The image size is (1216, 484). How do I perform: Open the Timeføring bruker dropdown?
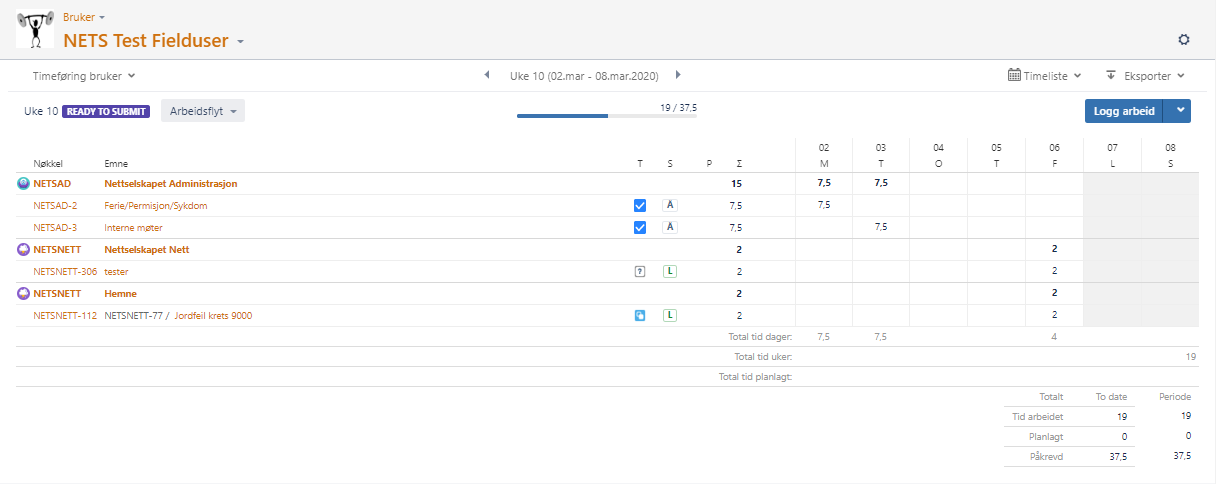(x=84, y=75)
